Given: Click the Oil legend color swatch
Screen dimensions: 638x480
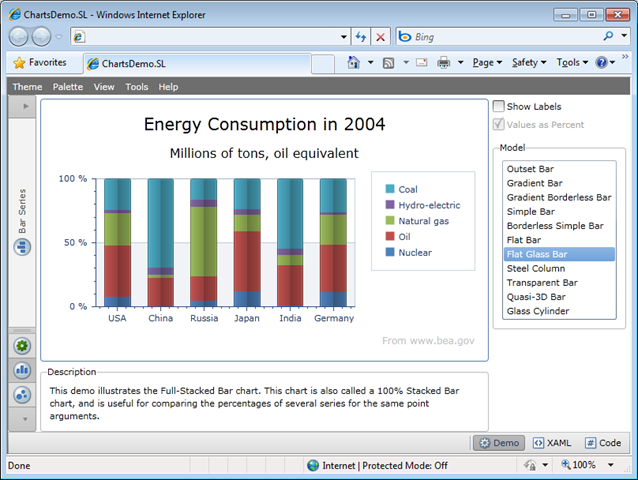Looking at the screenshot, I should point(390,236).
